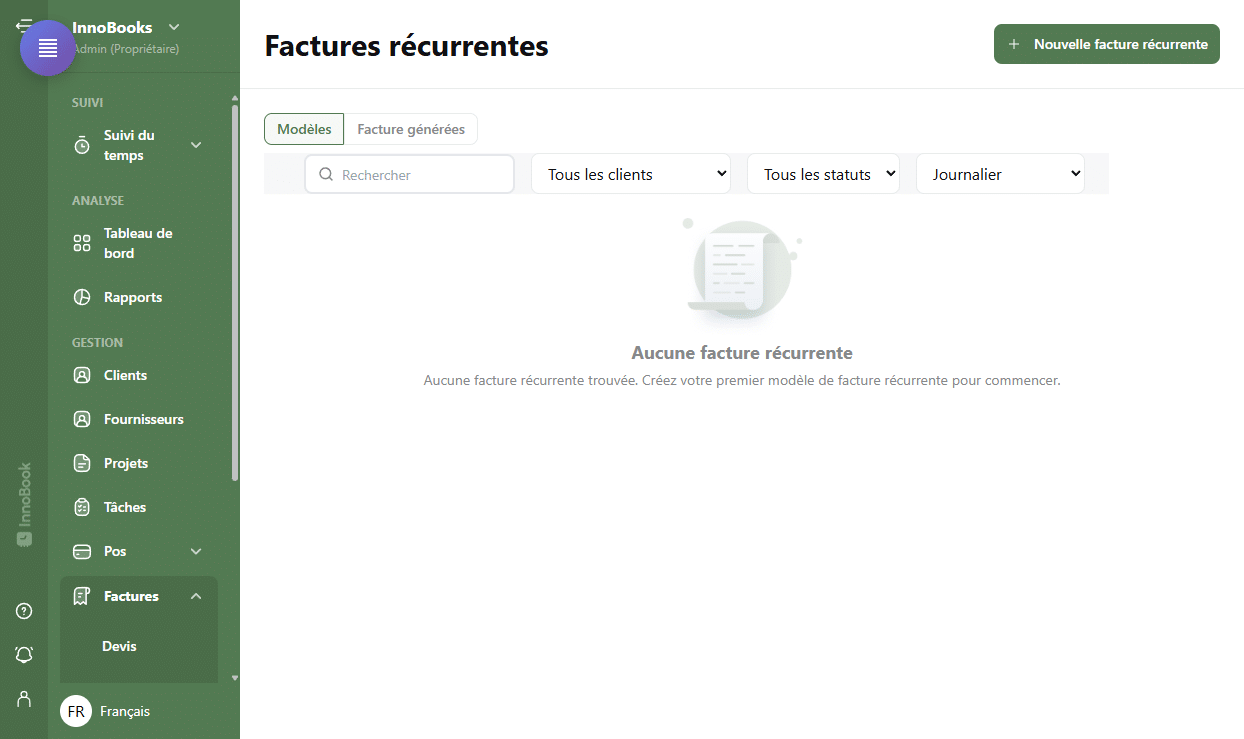Click the Clients person icon
Image resolution: width=1244 pixels, height=739 pixels.
82,375
